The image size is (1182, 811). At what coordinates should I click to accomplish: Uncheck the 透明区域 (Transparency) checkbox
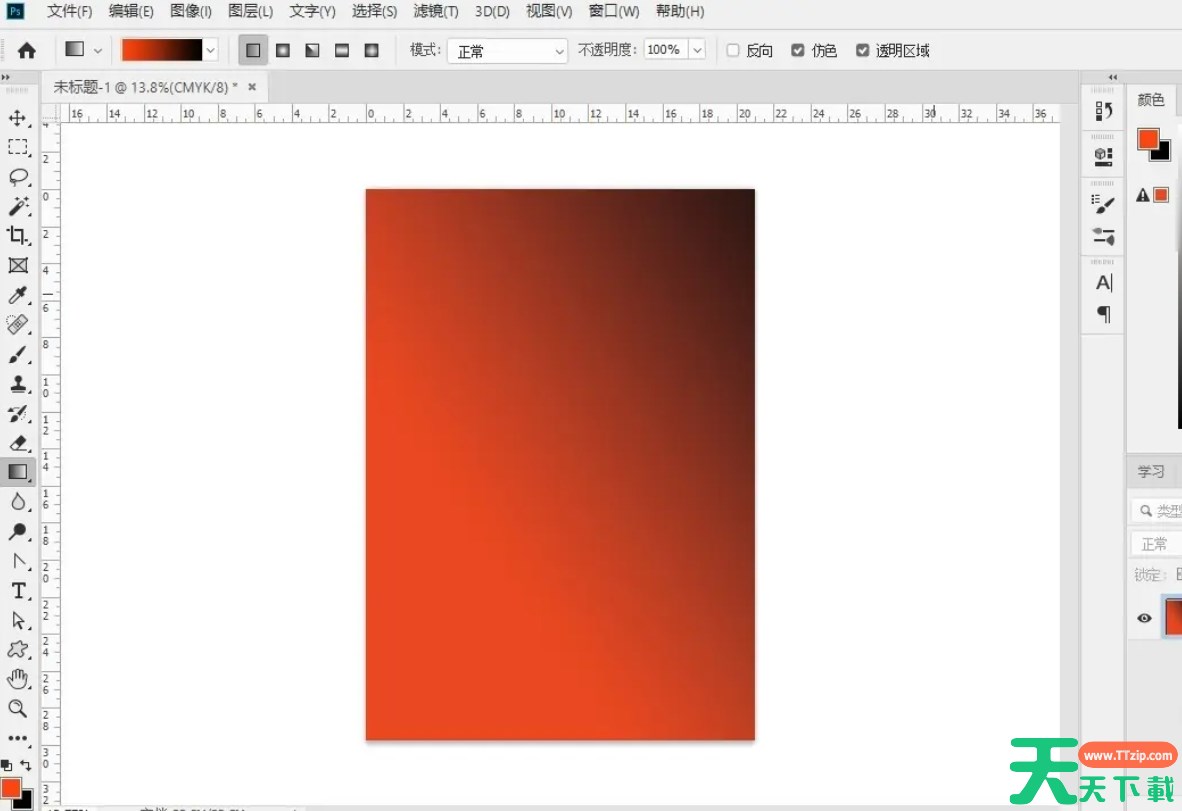point(862,50)
